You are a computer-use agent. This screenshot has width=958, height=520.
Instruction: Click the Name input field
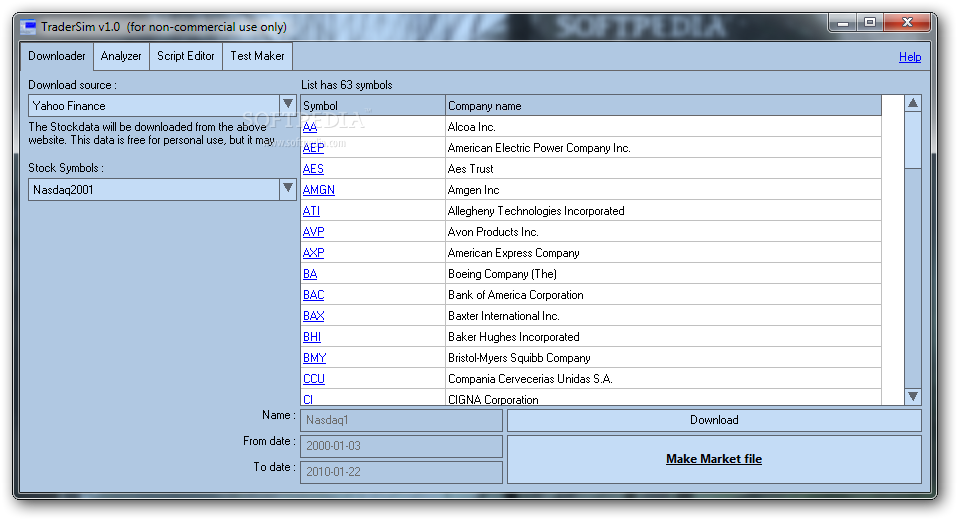click(401, 420)
